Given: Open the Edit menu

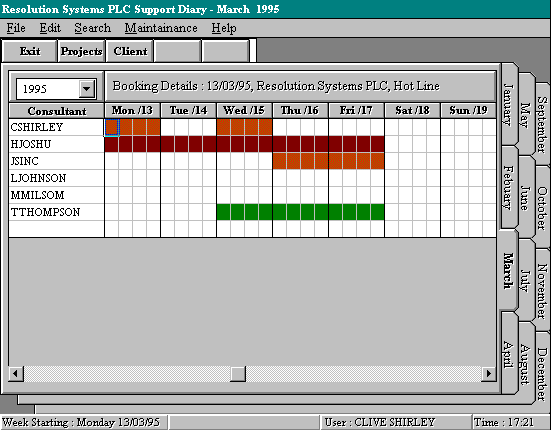Looking at the screenshot, I should click(50, 28).
